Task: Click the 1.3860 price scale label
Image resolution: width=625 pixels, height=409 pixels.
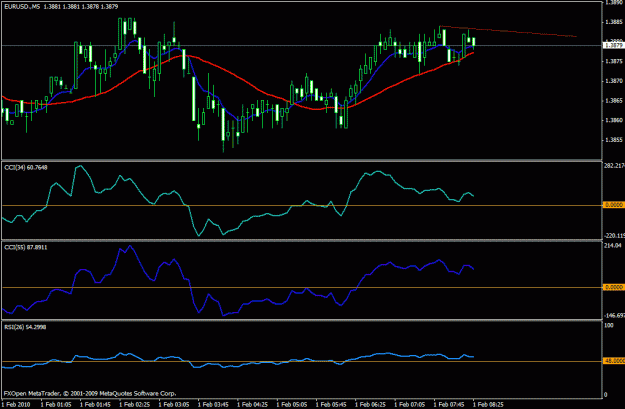Action: (614, 120)
